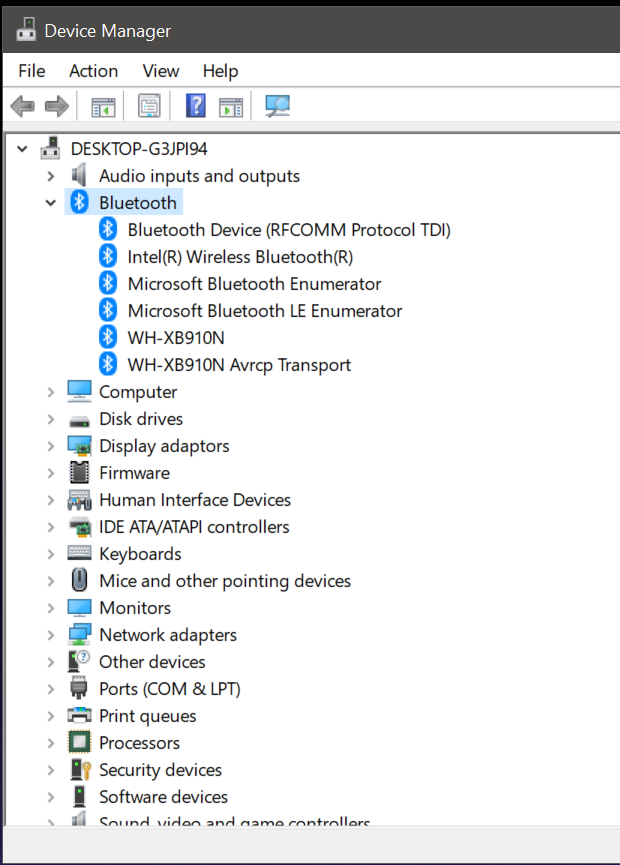This screenshot has width=620, height=865.
Task: Click the Back arrow toolbar icon
Action: coord(23,105)
